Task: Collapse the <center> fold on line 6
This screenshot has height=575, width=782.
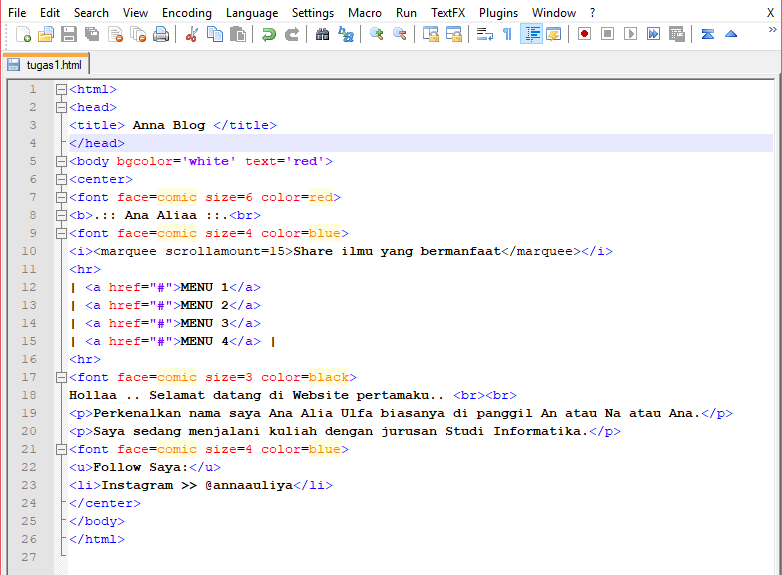Action: pos(61,179)
